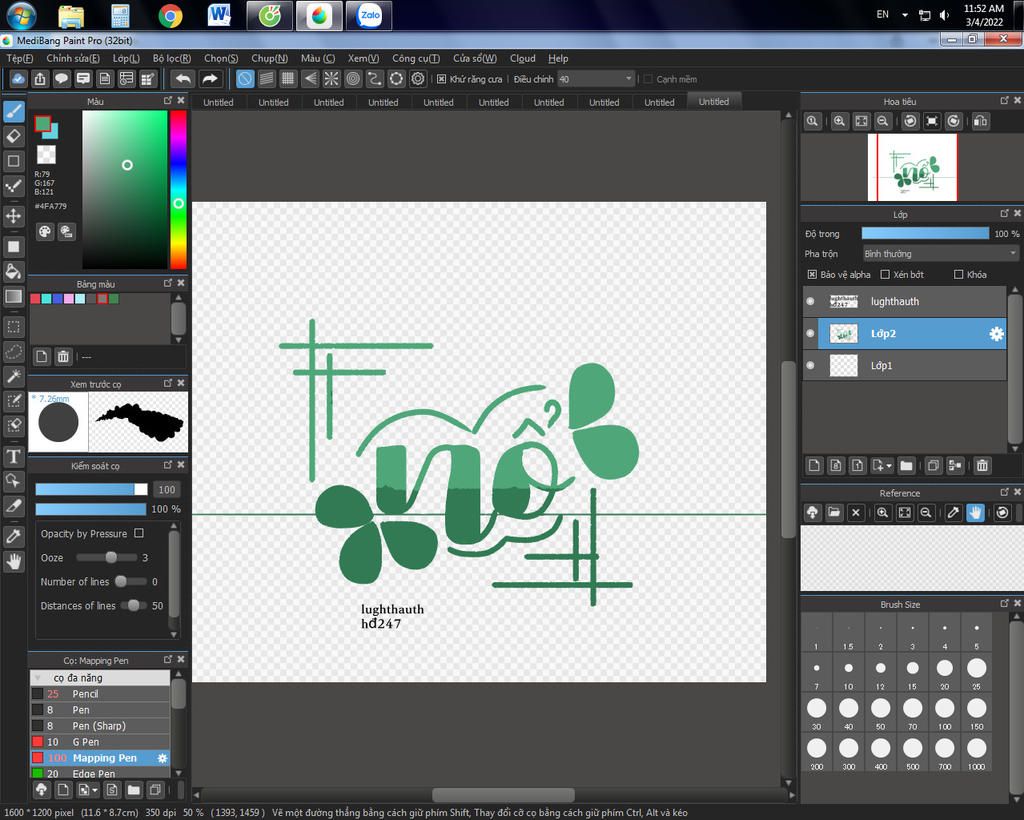
Task: Open the Windows language bar dropdown arrow
Action: click(904, 14)
